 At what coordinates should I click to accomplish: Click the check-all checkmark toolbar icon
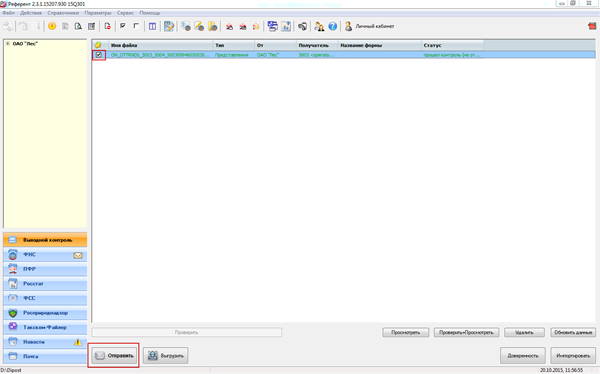(x=123, y=26)
